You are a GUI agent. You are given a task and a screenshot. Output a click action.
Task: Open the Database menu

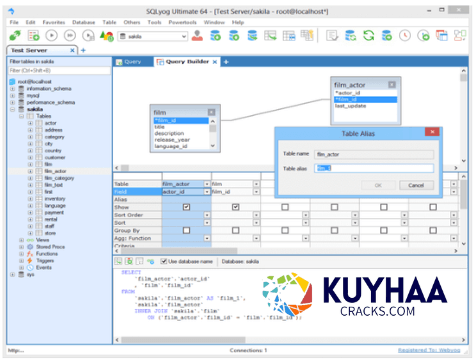click(84, 22)
